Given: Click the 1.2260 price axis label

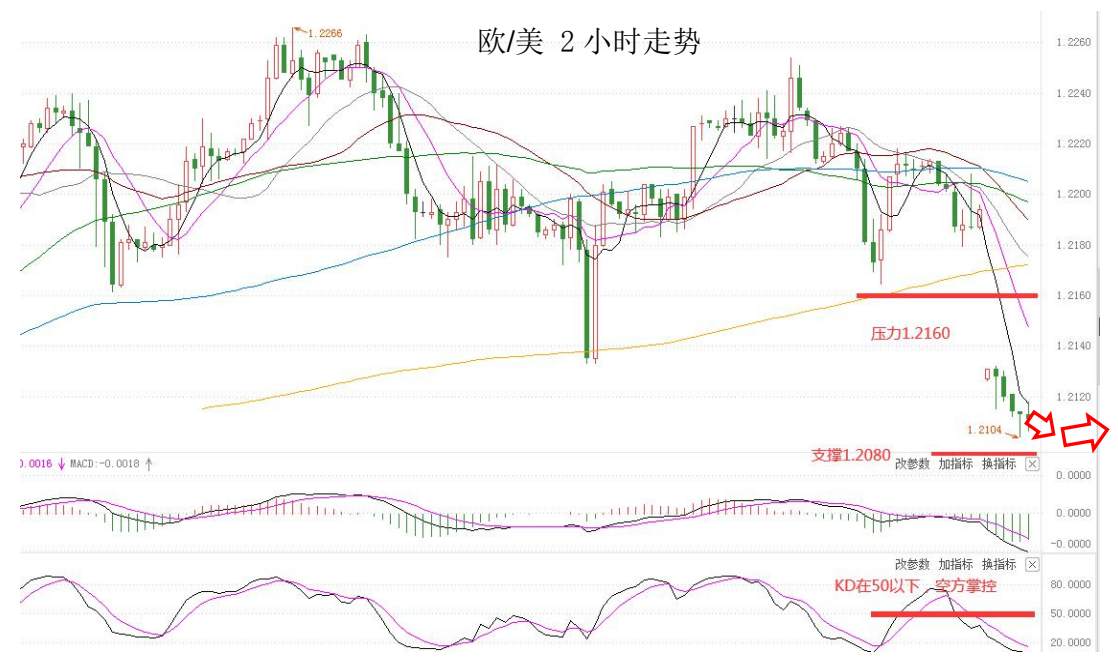Looking at the screenshot, I should click(1073, 43).
